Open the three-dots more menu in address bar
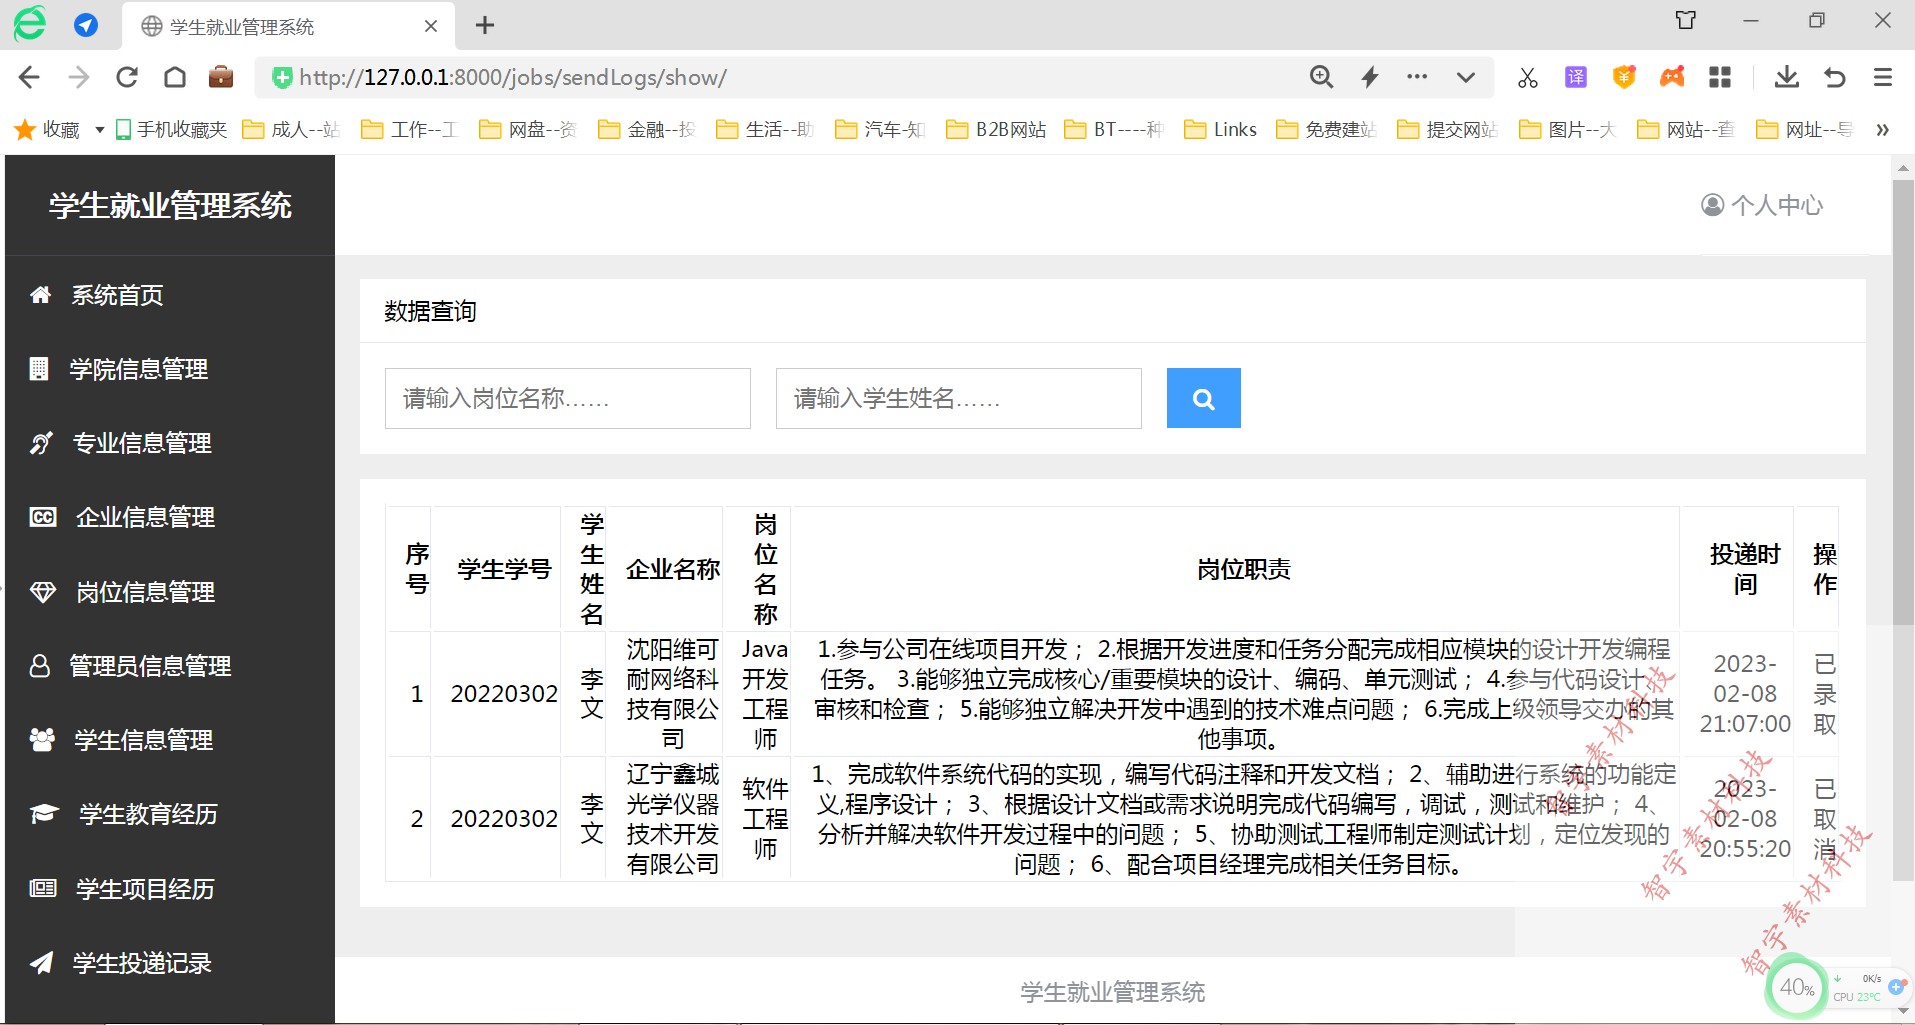This screenshot has height=1025, width=1915. [1417, 77]
